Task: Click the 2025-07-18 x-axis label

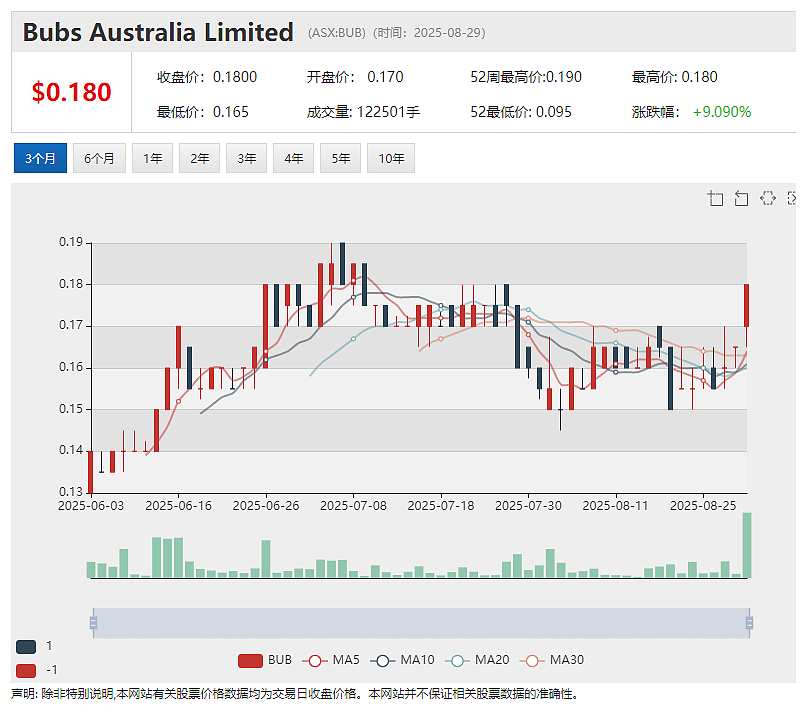Action: (441, 506)
